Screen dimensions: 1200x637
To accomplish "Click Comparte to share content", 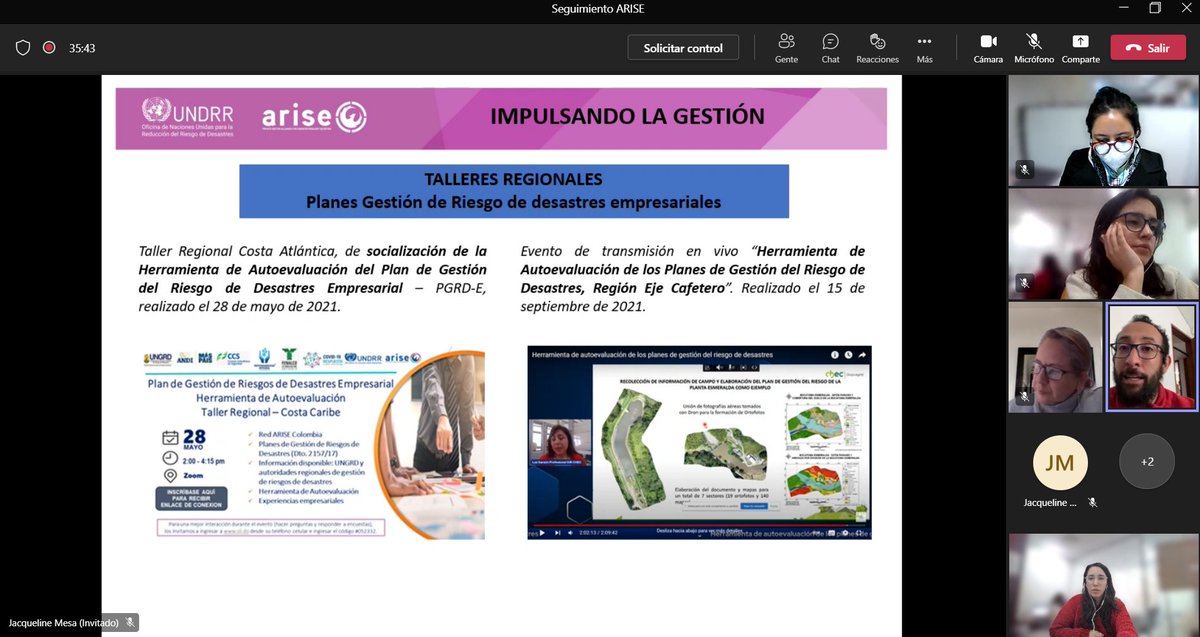I will 1080,47.
